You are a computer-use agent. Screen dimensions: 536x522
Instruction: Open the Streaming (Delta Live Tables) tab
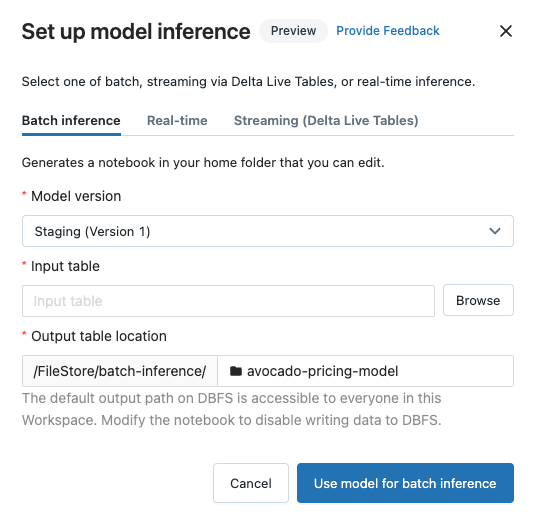326,121
